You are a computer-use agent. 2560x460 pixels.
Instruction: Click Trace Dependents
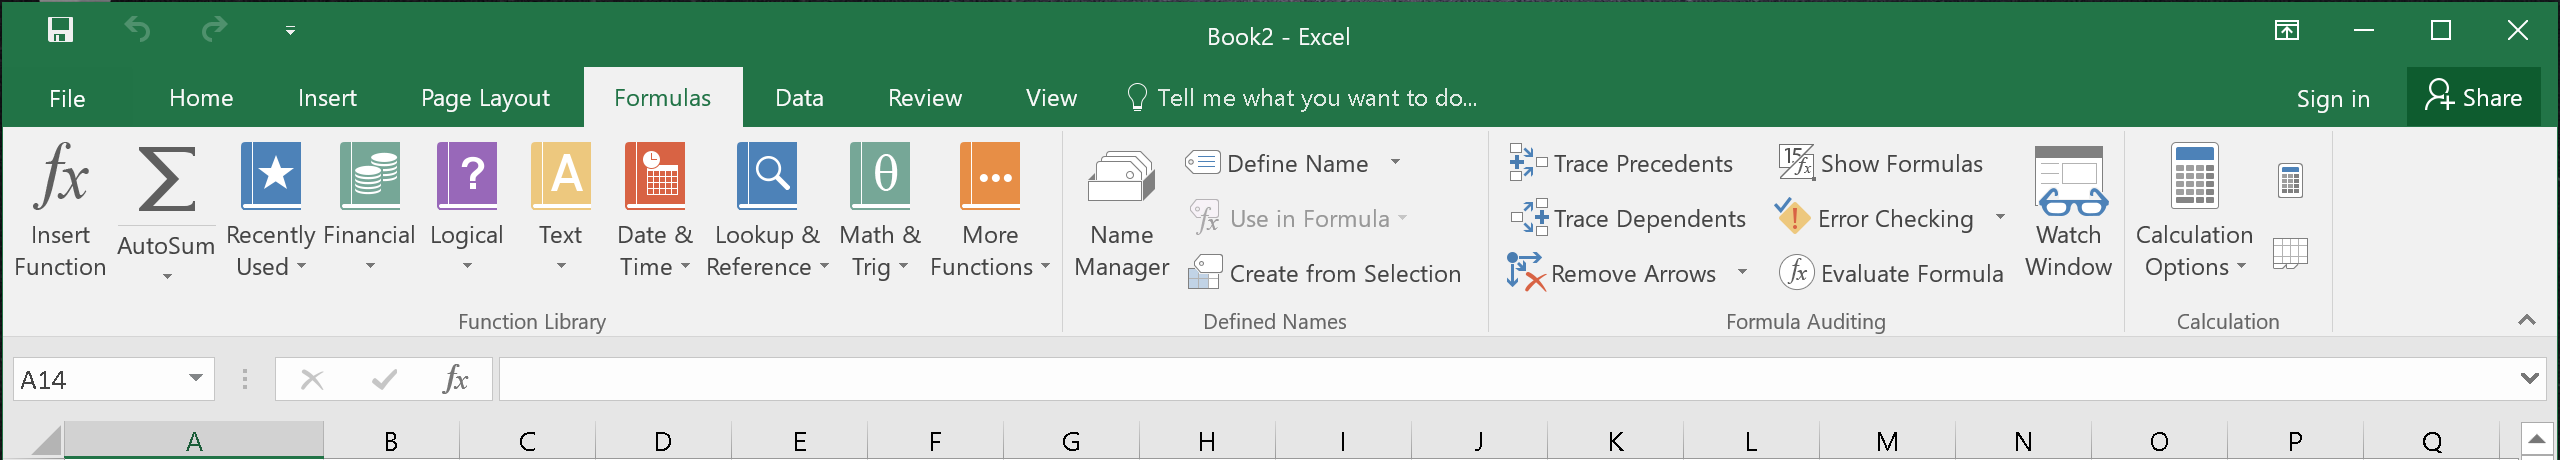click(1627, 218)
